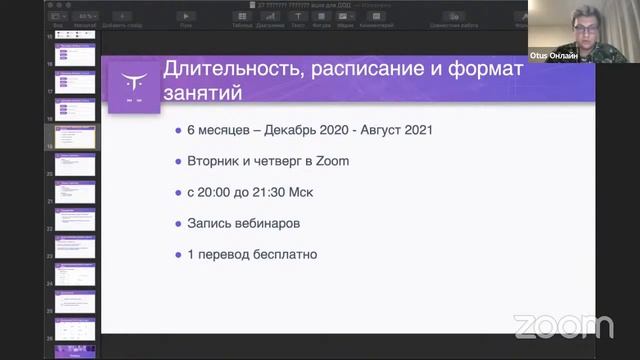Open the Media (Медиа) dropdown
Image resolution: width=640 pixels, height=360 pixels.
[345, 16]
